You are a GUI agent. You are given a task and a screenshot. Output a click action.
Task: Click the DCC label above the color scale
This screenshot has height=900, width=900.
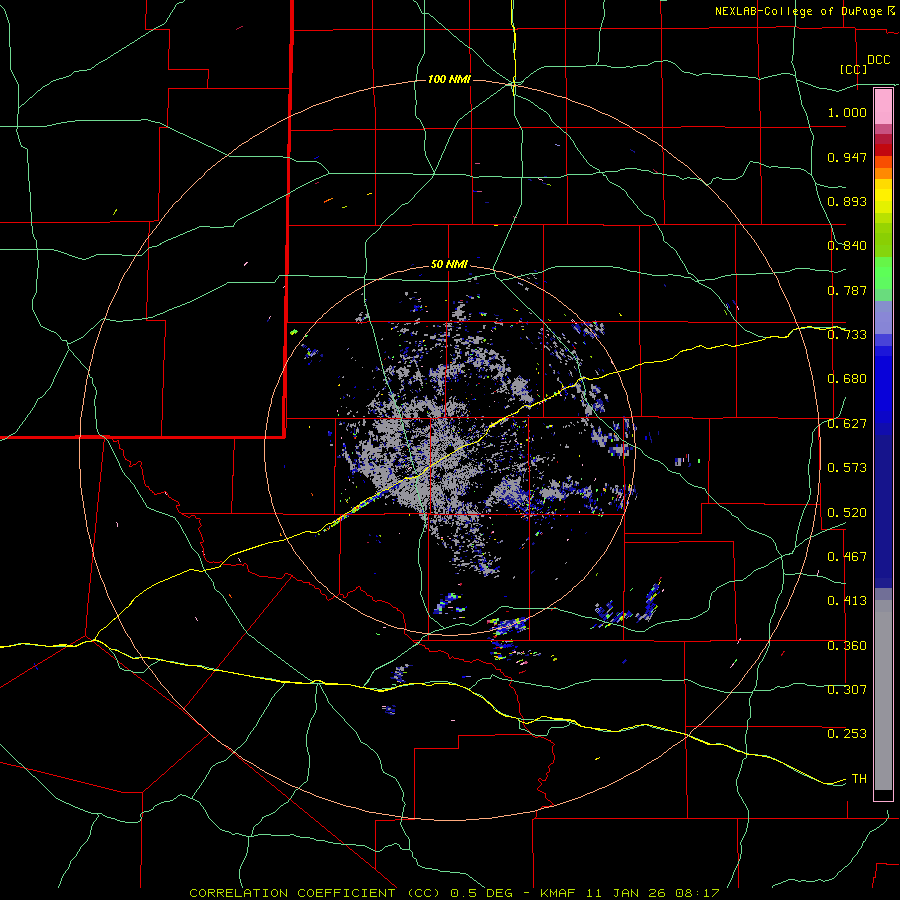tap(878, 60)
